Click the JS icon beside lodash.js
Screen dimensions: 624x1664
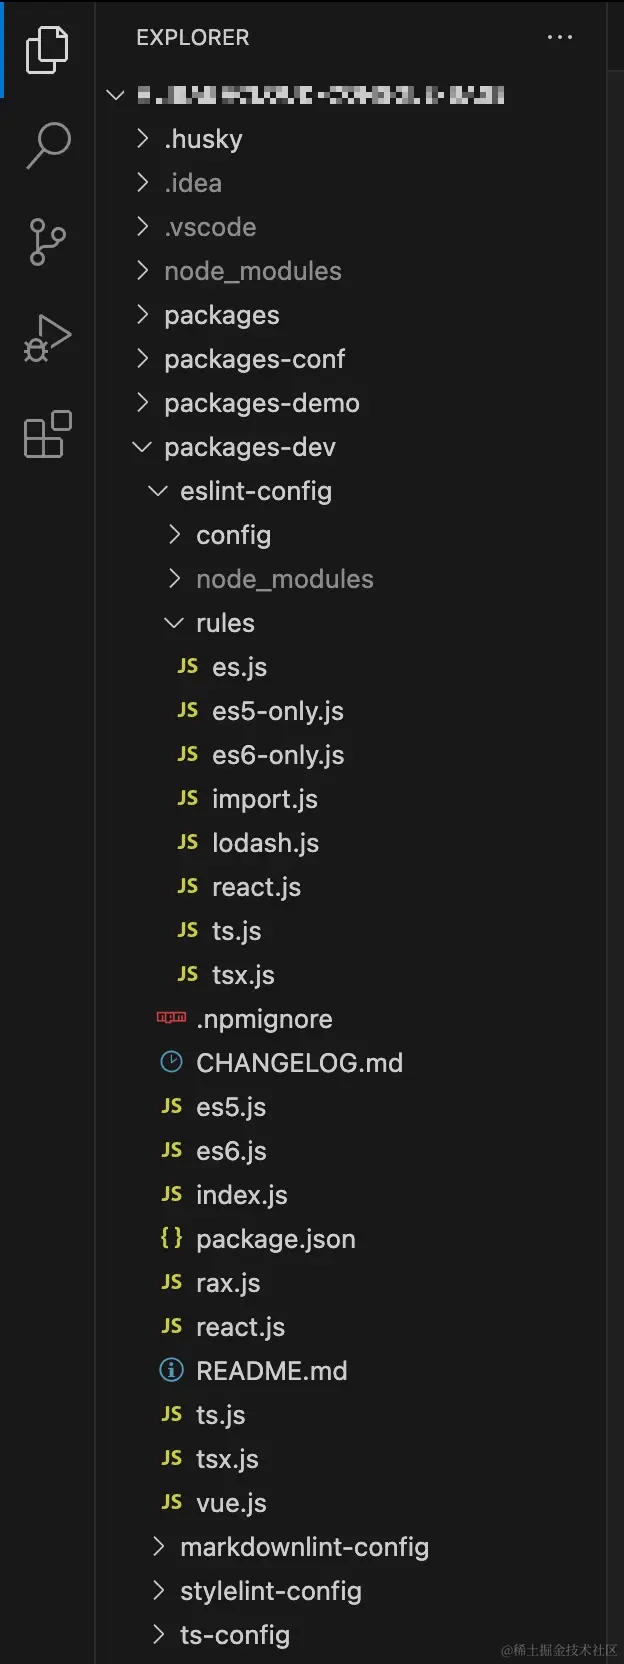(188, 842)
